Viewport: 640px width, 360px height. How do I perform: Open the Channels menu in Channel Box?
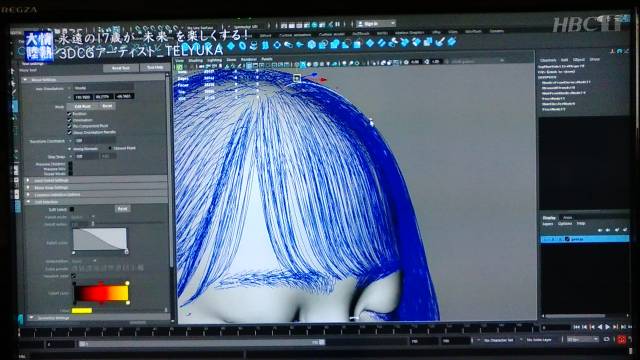point(548,60)
